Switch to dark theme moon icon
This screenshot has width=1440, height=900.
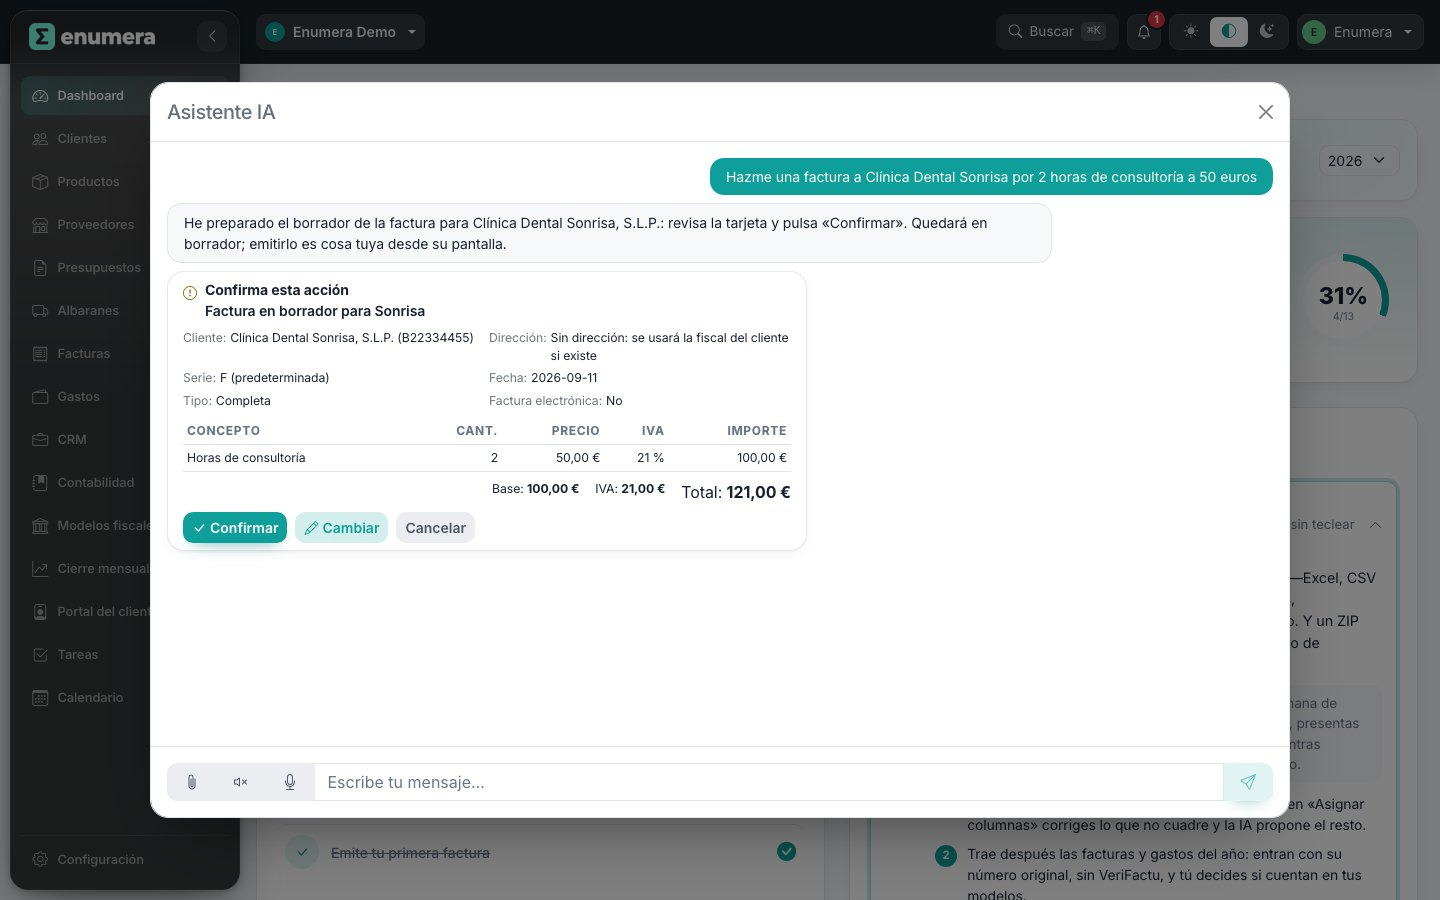[1267, 31]
